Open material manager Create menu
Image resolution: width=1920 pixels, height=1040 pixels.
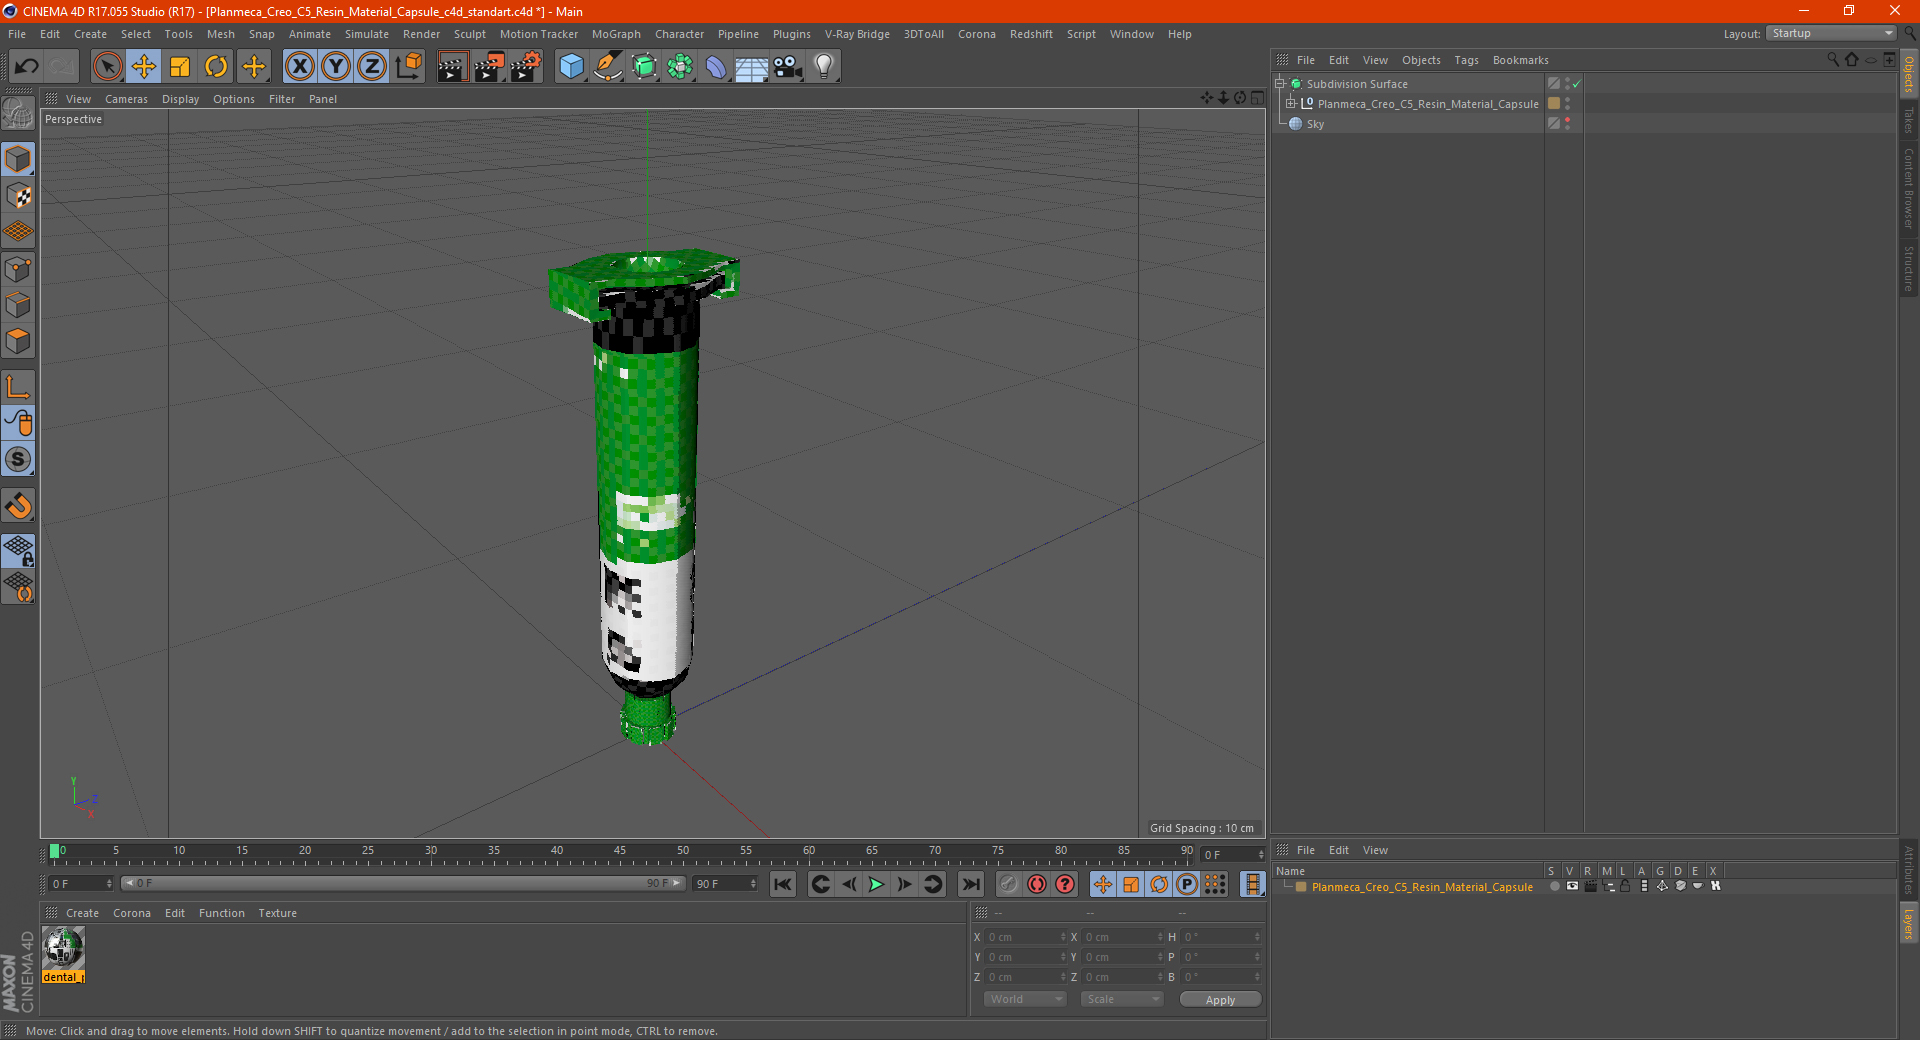(x=82, y=913)
